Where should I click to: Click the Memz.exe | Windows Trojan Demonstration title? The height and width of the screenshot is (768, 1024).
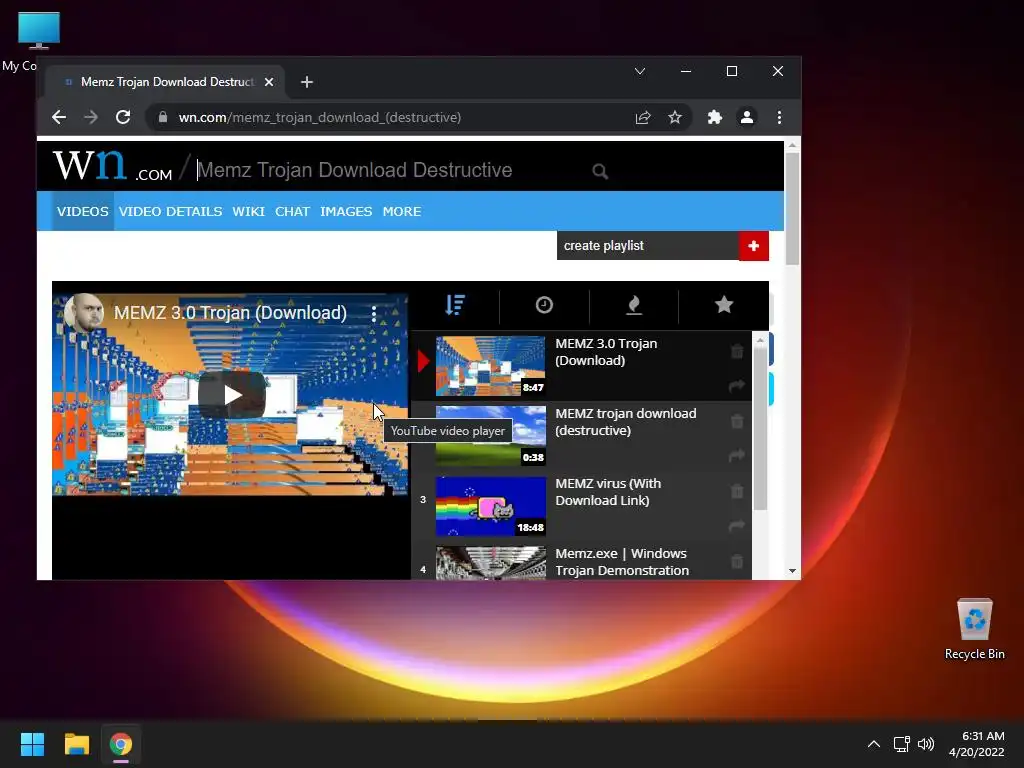click(x=622, y=562)
